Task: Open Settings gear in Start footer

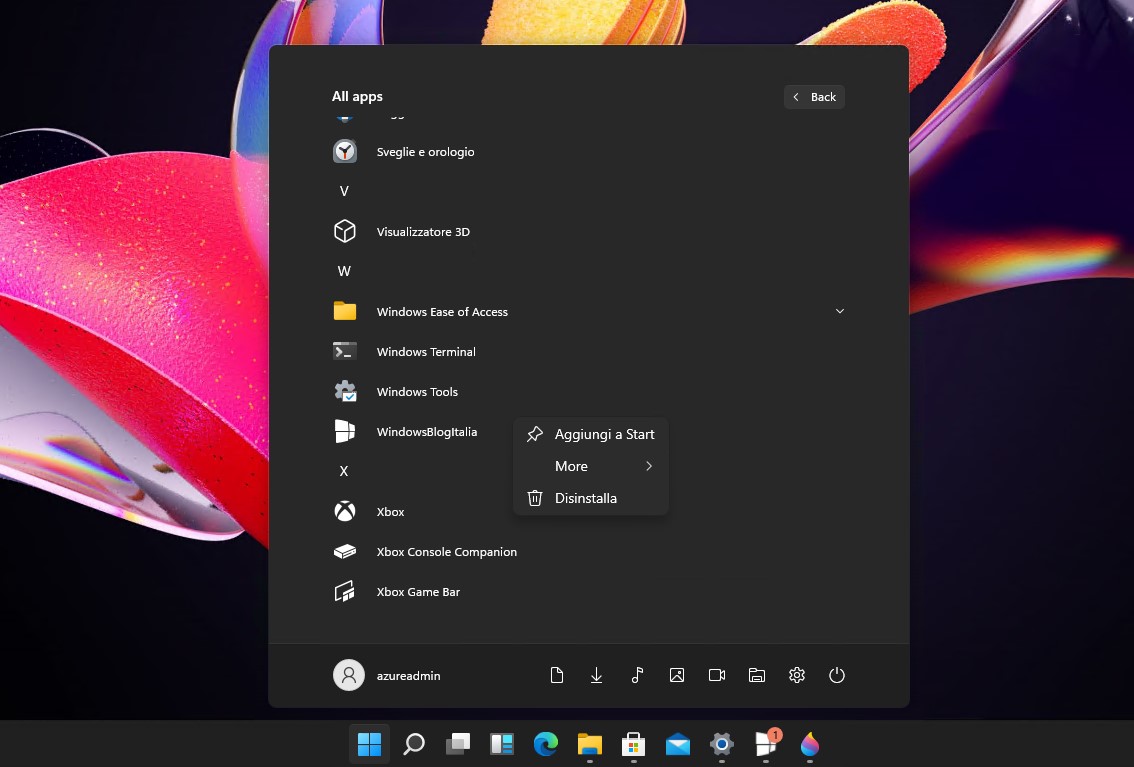Action: [797, 675]
